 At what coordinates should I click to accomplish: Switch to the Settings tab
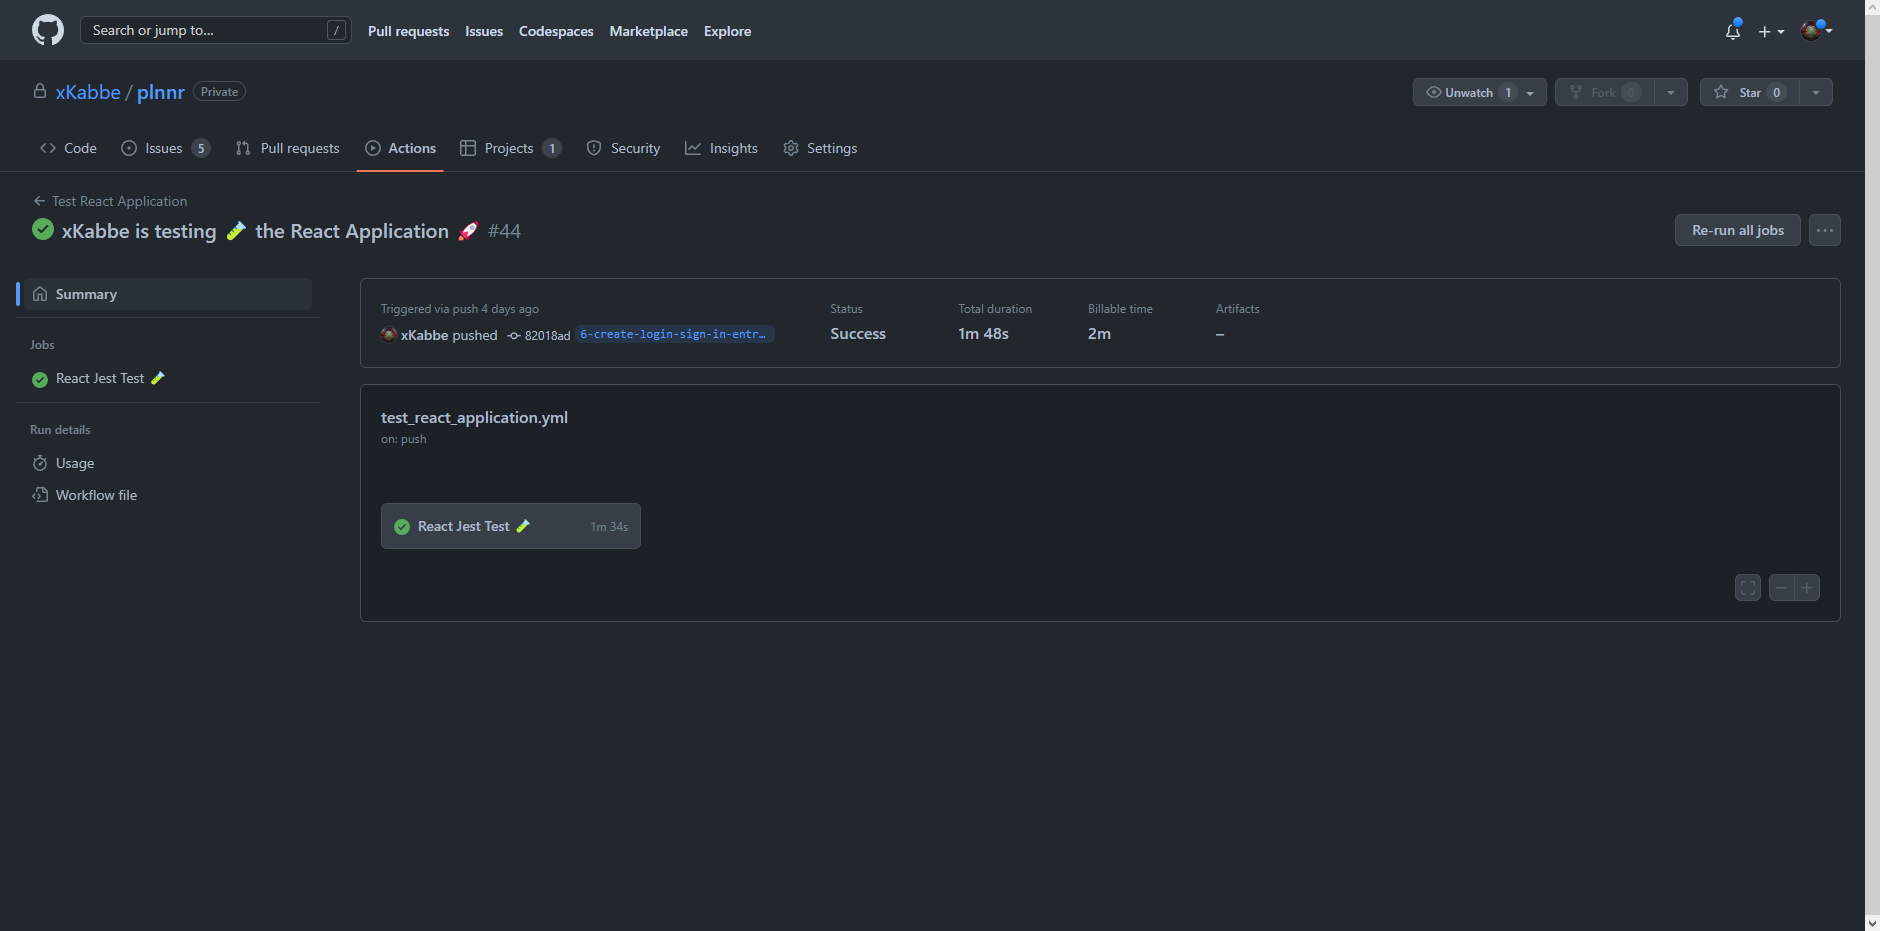pyautogui.click(x=820, y=148)
